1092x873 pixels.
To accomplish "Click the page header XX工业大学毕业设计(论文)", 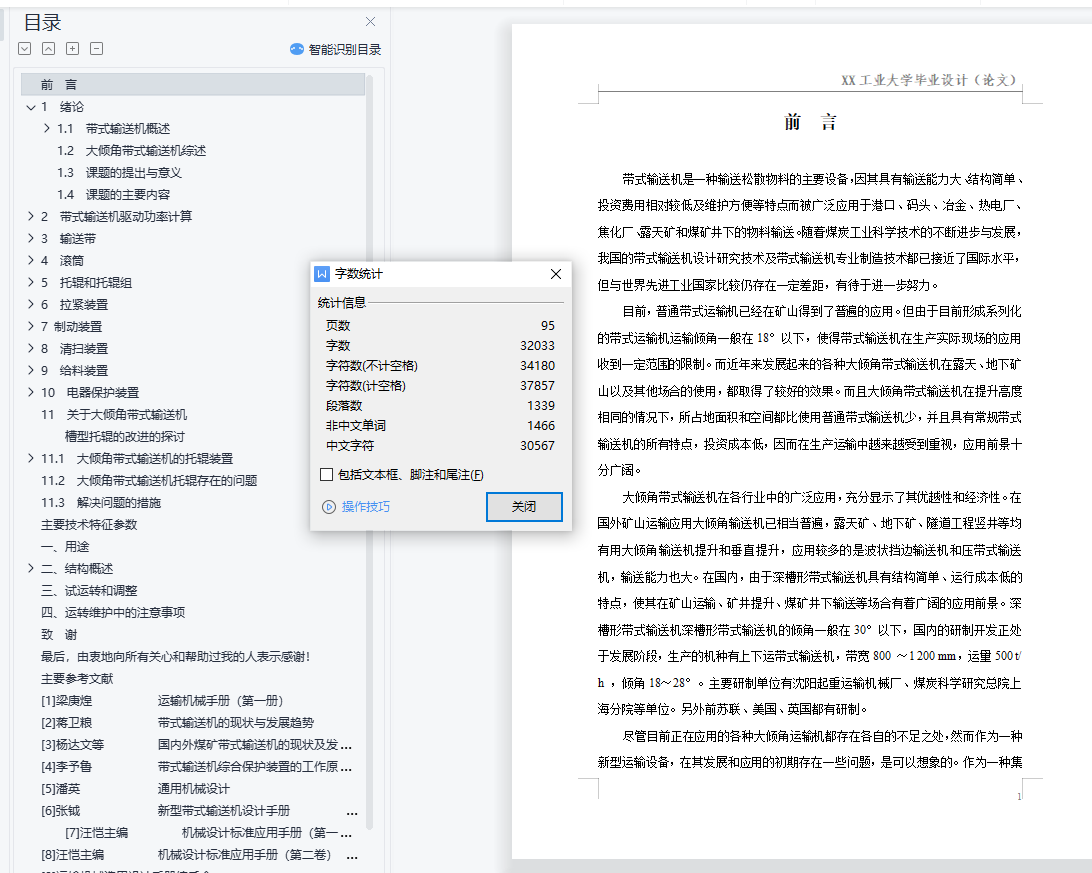I will (929, 80).
